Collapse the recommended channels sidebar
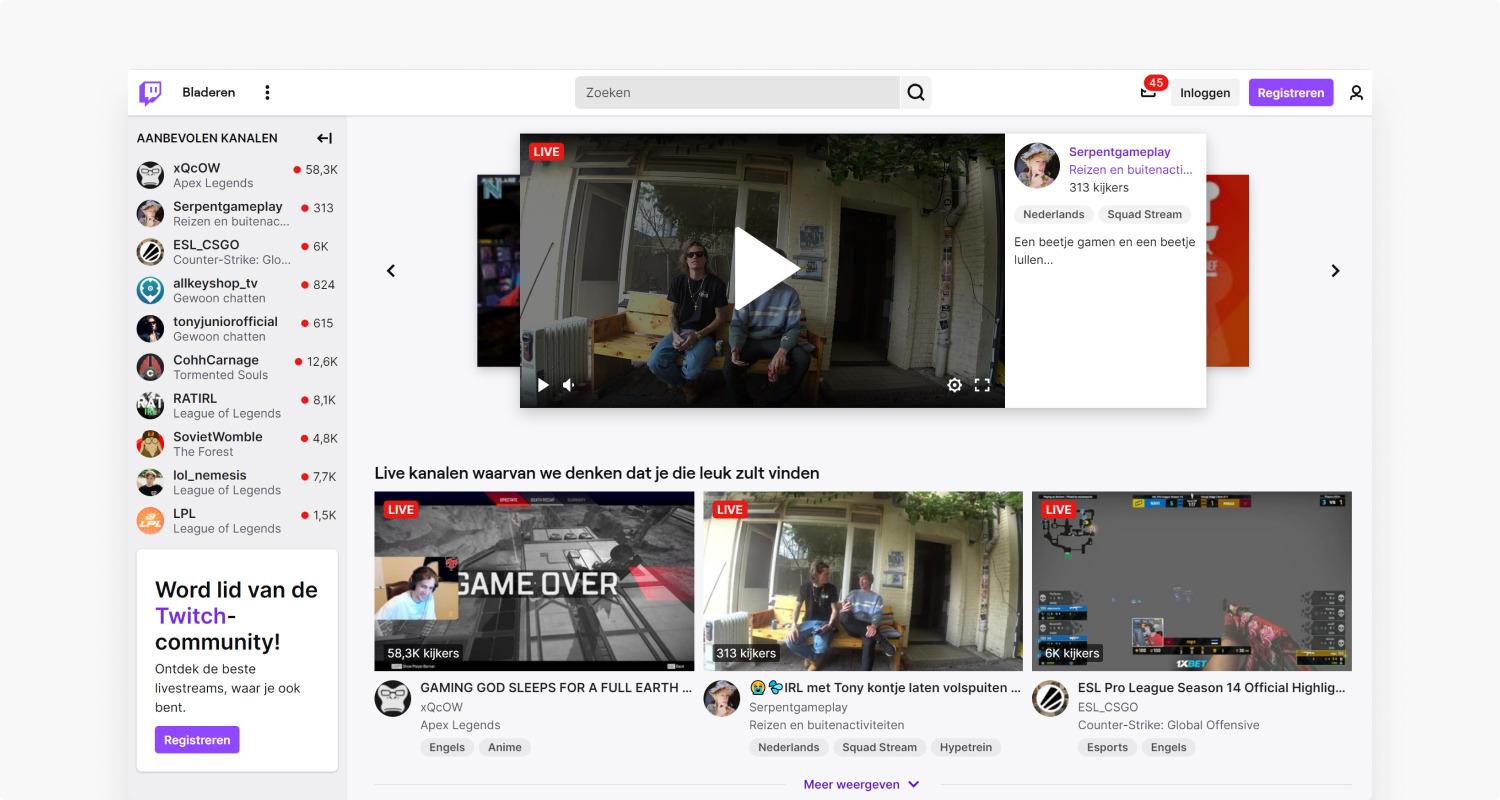This screenshot has height=800, width=1500. click(324, 138)
